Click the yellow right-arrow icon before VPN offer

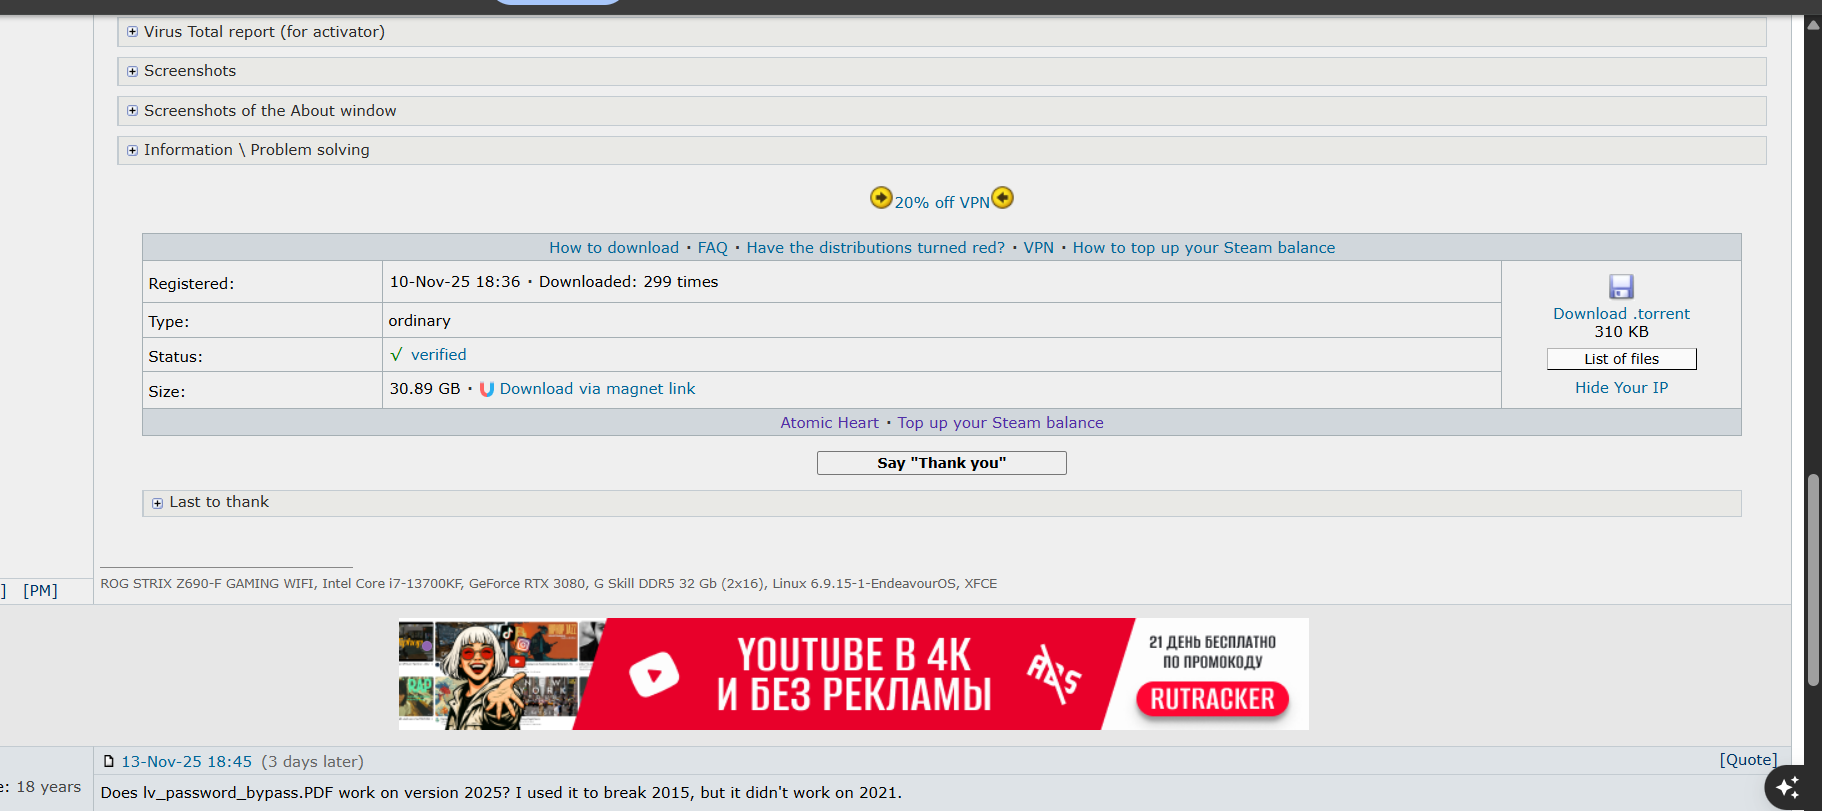[x=881, y=197]
